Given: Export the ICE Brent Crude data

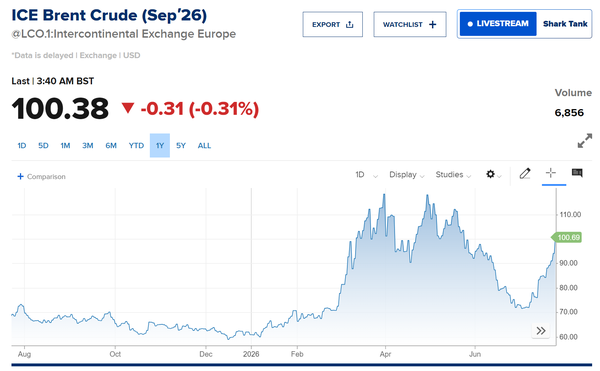Looking at the screenshot, I should (x=333, y=24).
